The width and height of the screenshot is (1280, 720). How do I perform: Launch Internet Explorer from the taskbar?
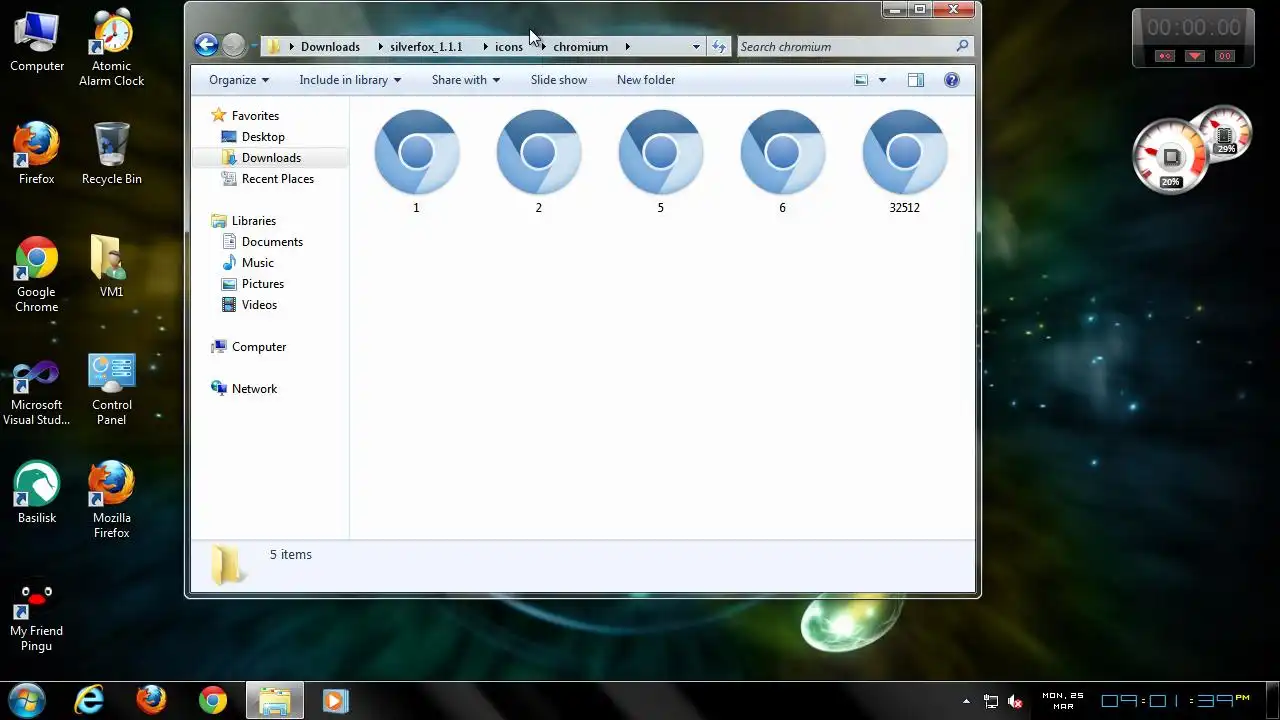pyautogui.click(x=89, y=701)
